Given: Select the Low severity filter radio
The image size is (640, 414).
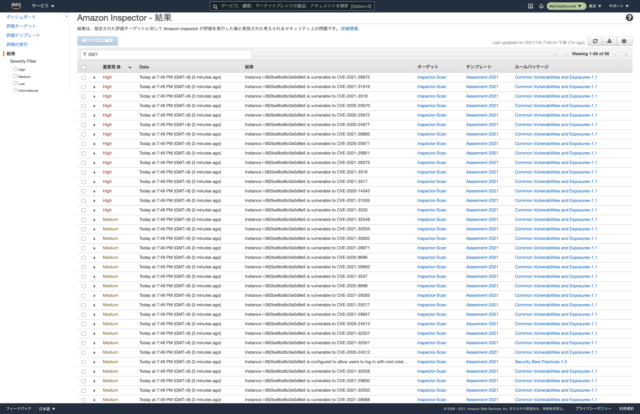Looking at the screenshot, I should 15,83.
